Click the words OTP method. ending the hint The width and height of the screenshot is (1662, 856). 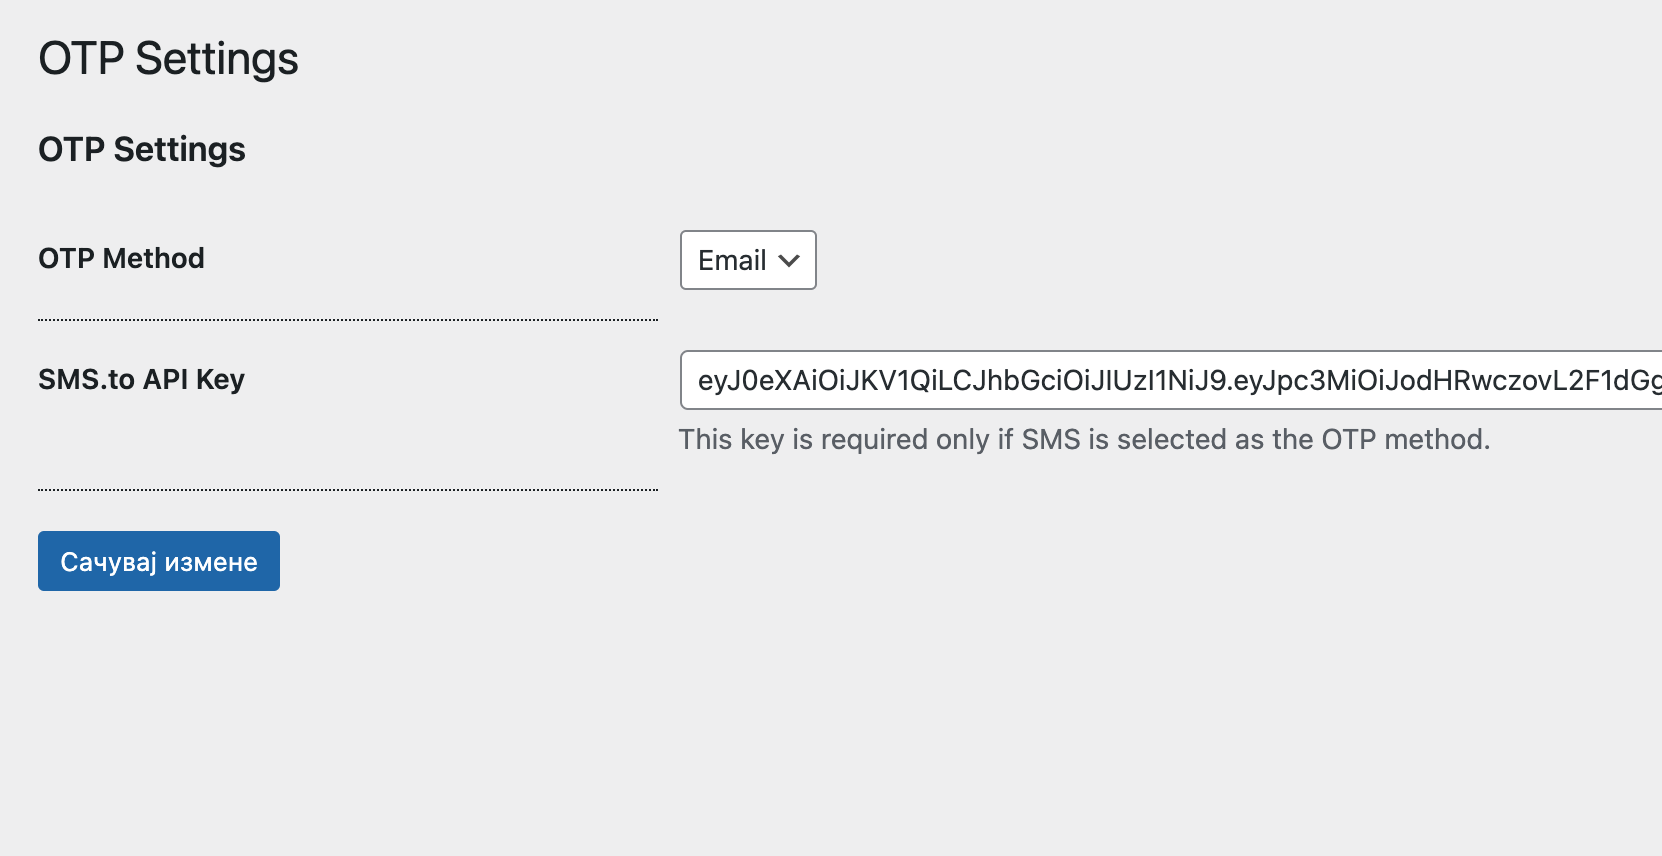(x=1406, y=439)
